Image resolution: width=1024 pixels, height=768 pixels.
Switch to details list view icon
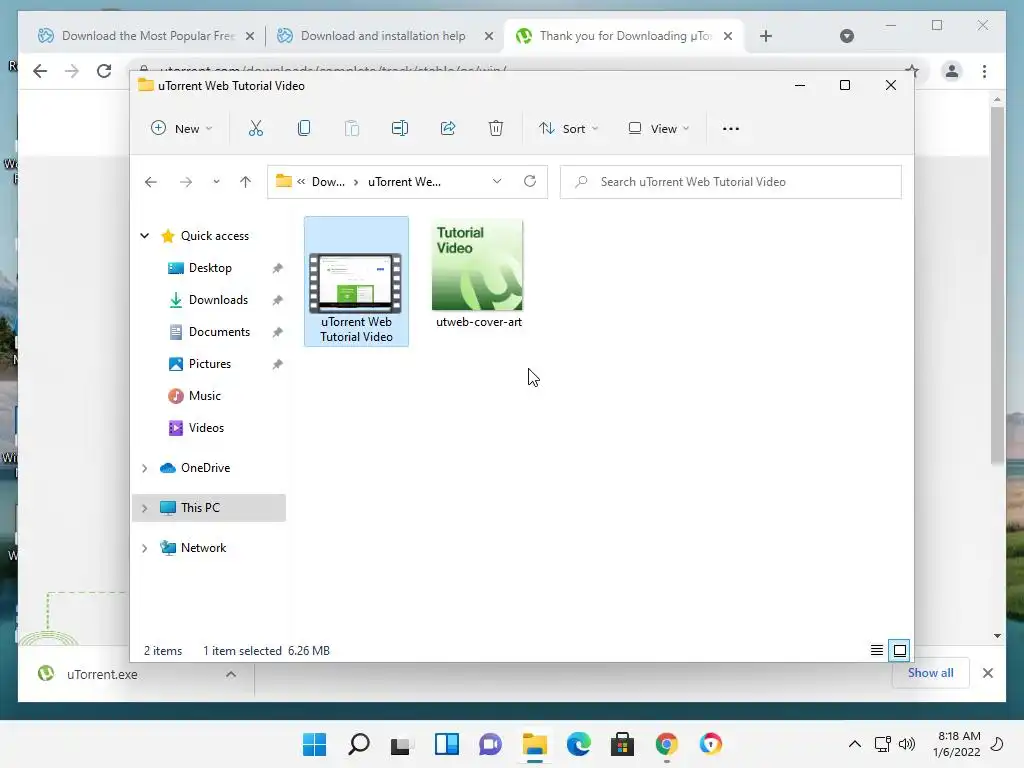[x=877, y=650]
